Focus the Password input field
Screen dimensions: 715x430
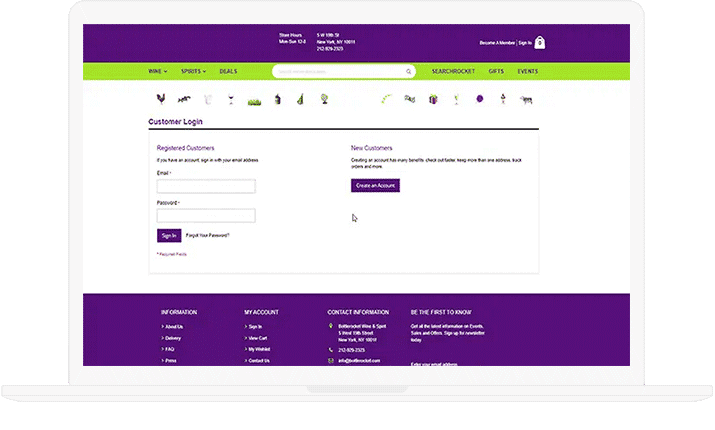[206, 215]
